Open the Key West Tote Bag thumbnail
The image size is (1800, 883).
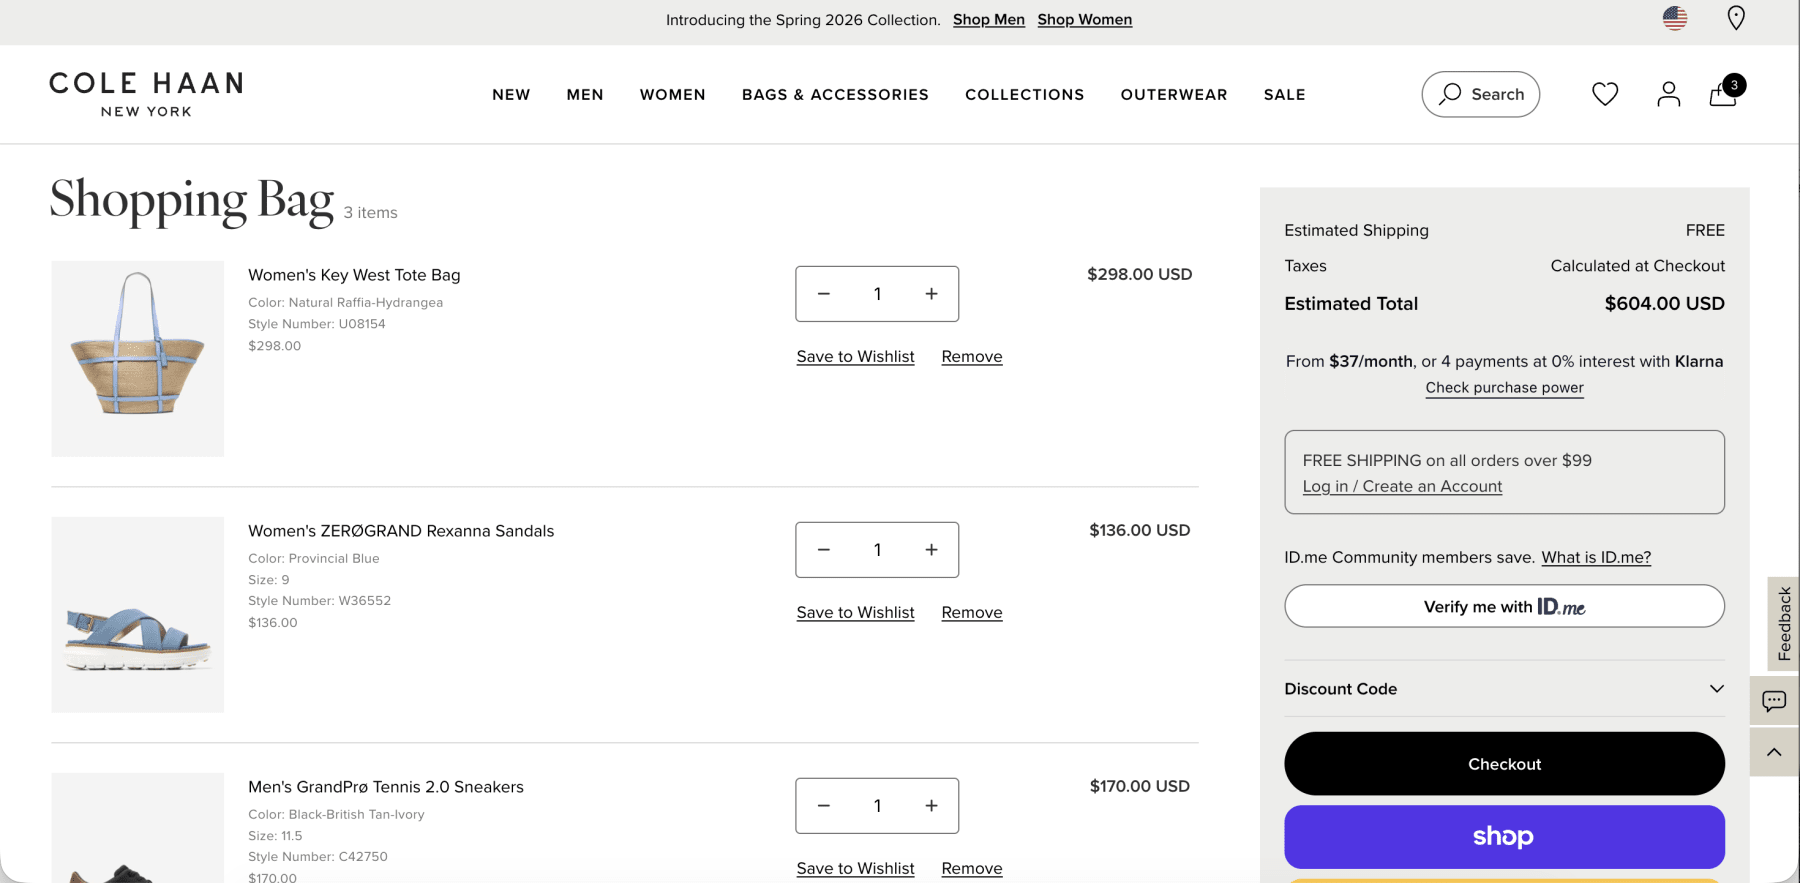(x=138, y=359)
